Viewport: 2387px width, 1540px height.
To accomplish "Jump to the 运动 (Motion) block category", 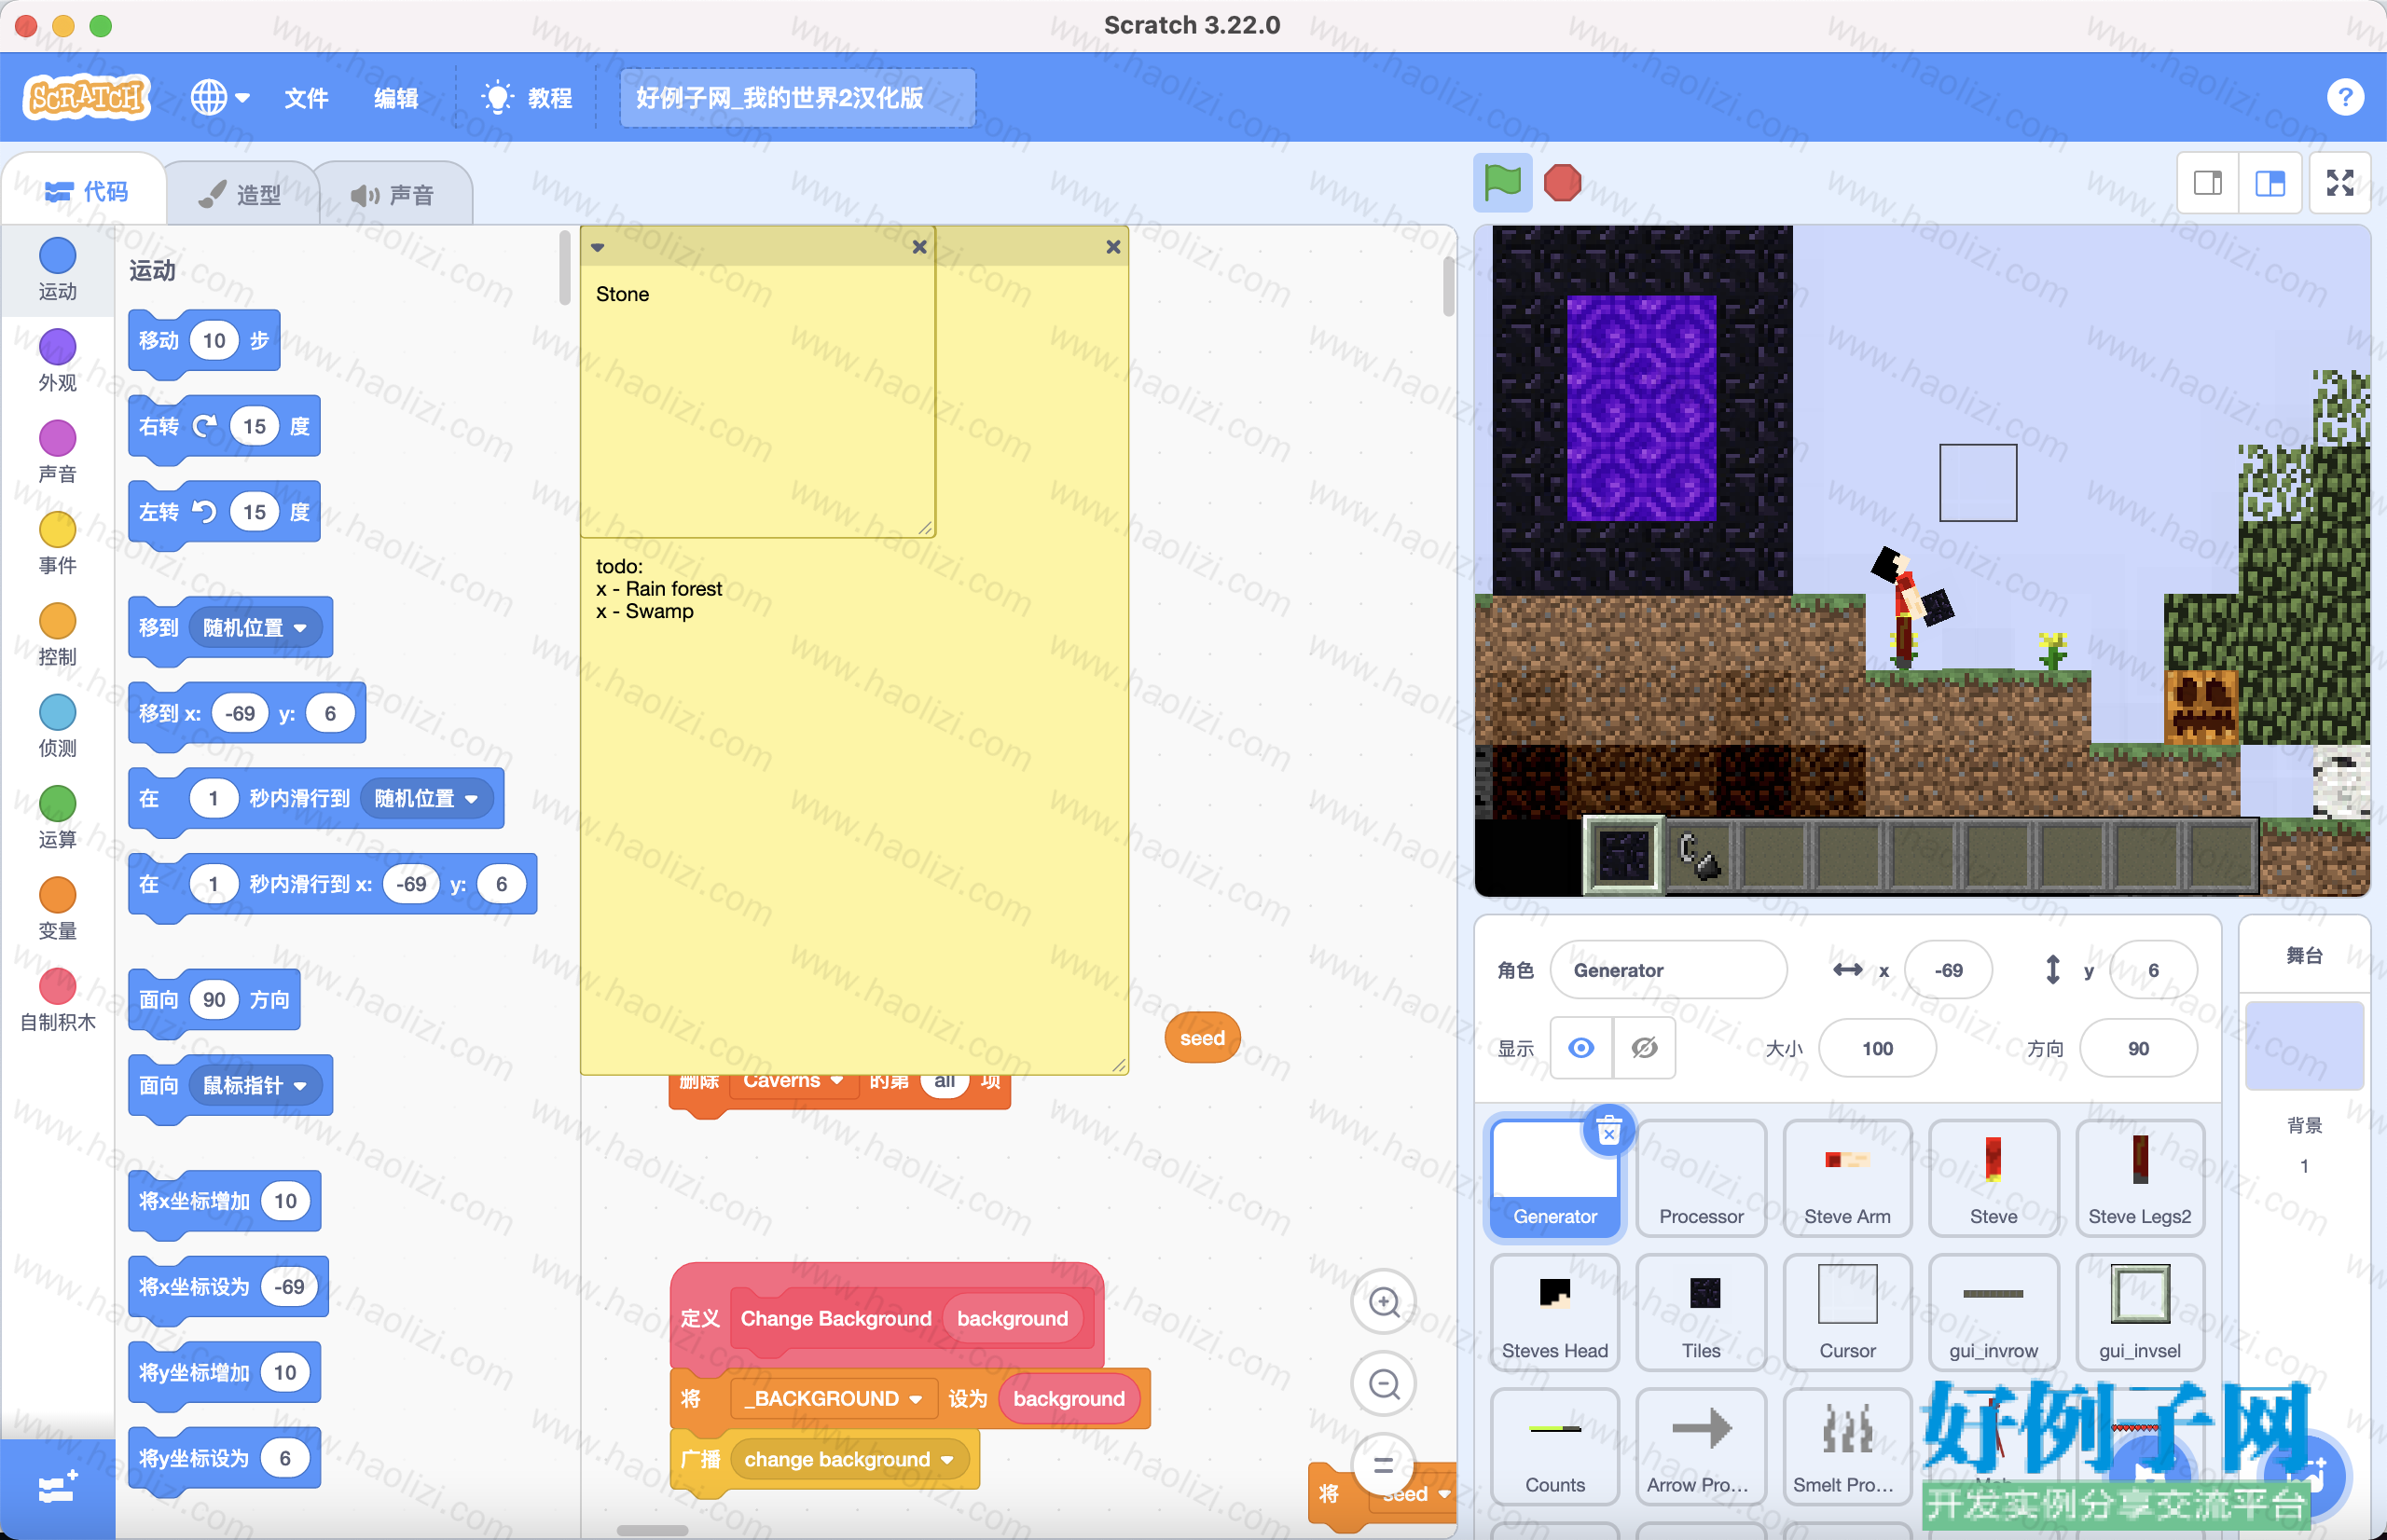I will [x=57, y=270].
